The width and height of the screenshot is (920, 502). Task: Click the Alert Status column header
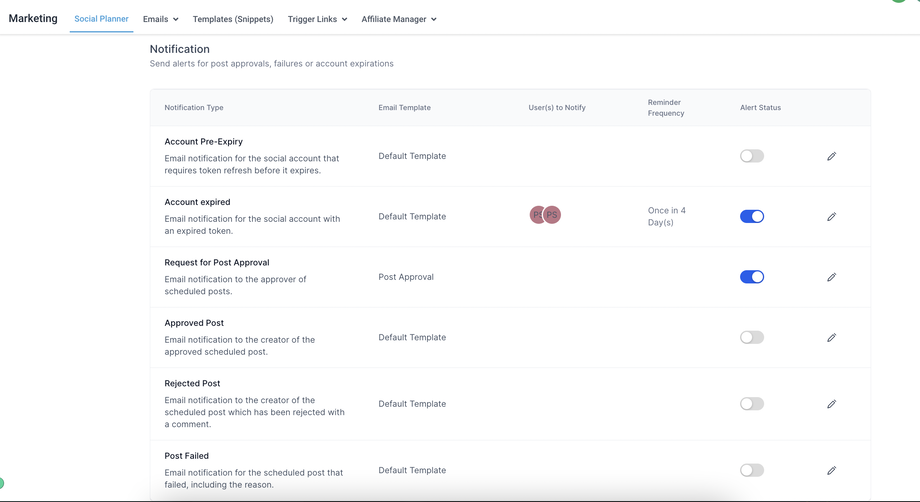760,108
